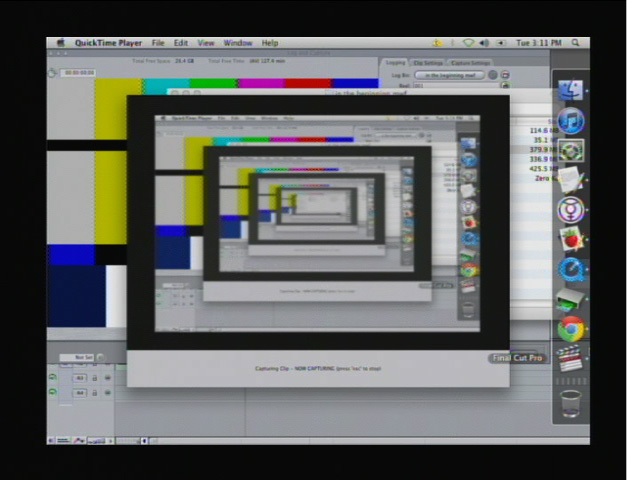
Task: Toggle the A3 track lock
Action: pos(94,378)
